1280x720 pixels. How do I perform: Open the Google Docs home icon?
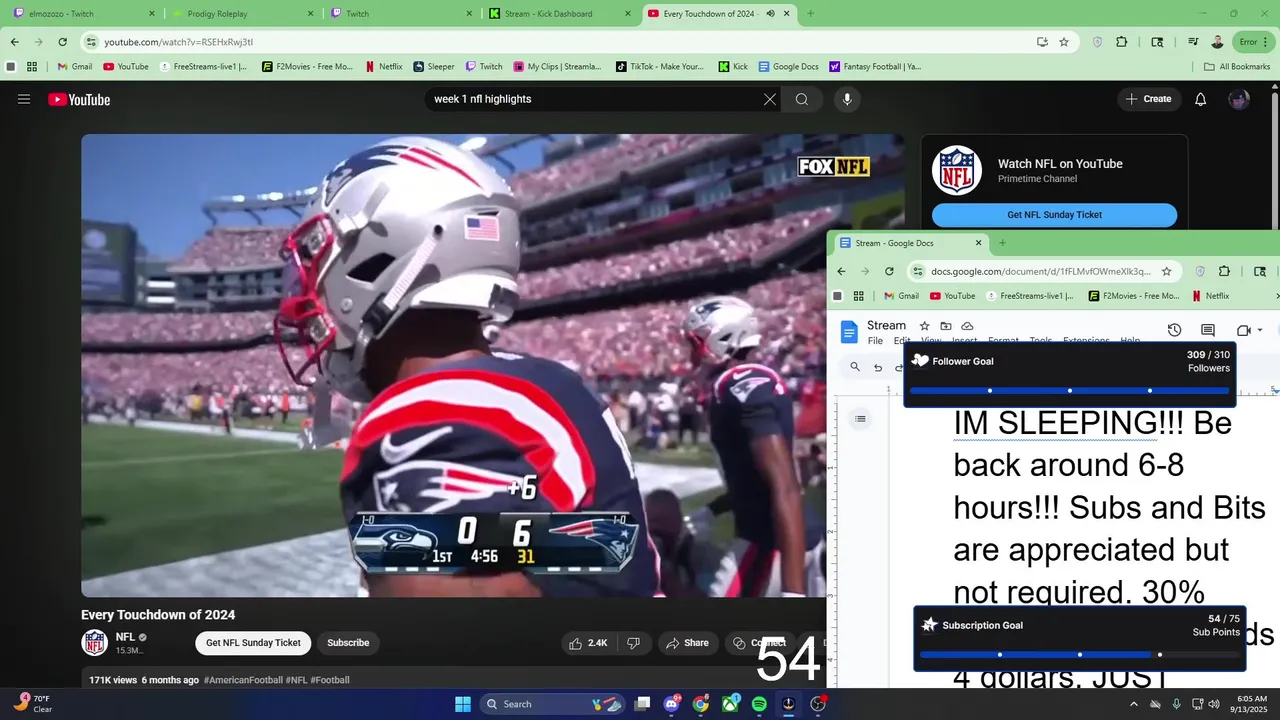click(x=849, y=332)
